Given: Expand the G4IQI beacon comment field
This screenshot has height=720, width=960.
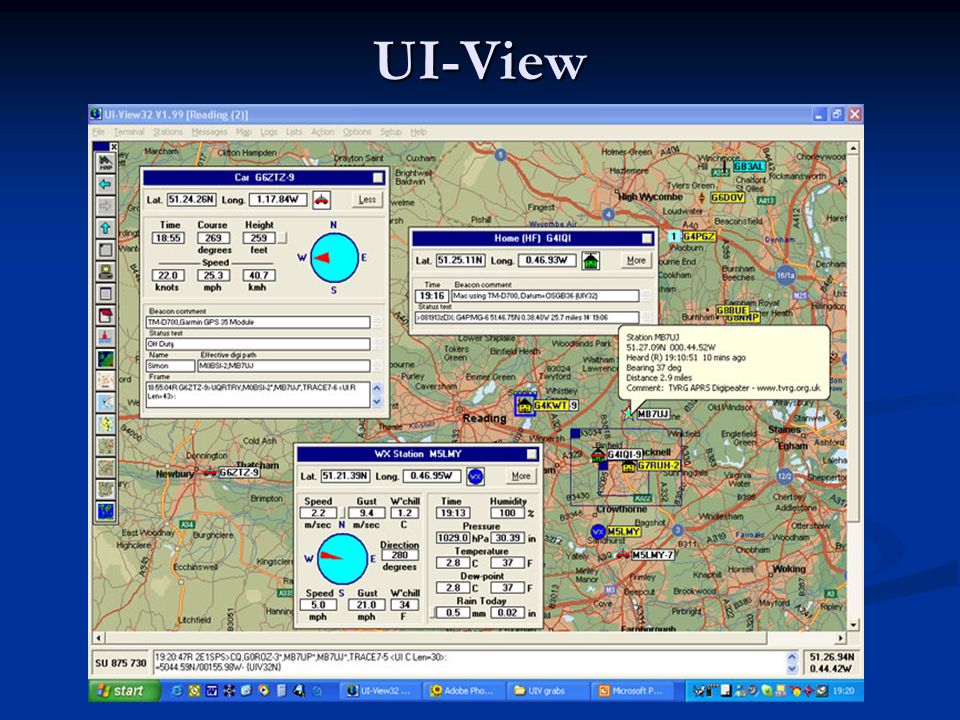Looking at the screenshot, I should point(647,296).
